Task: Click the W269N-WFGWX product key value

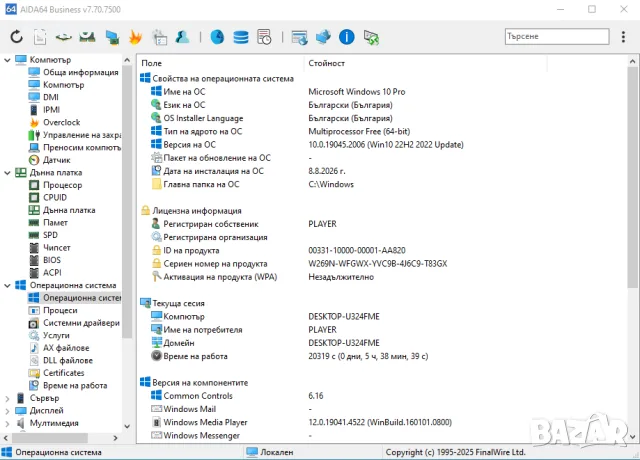Action: pyautogui.click(x=378, y=264)
